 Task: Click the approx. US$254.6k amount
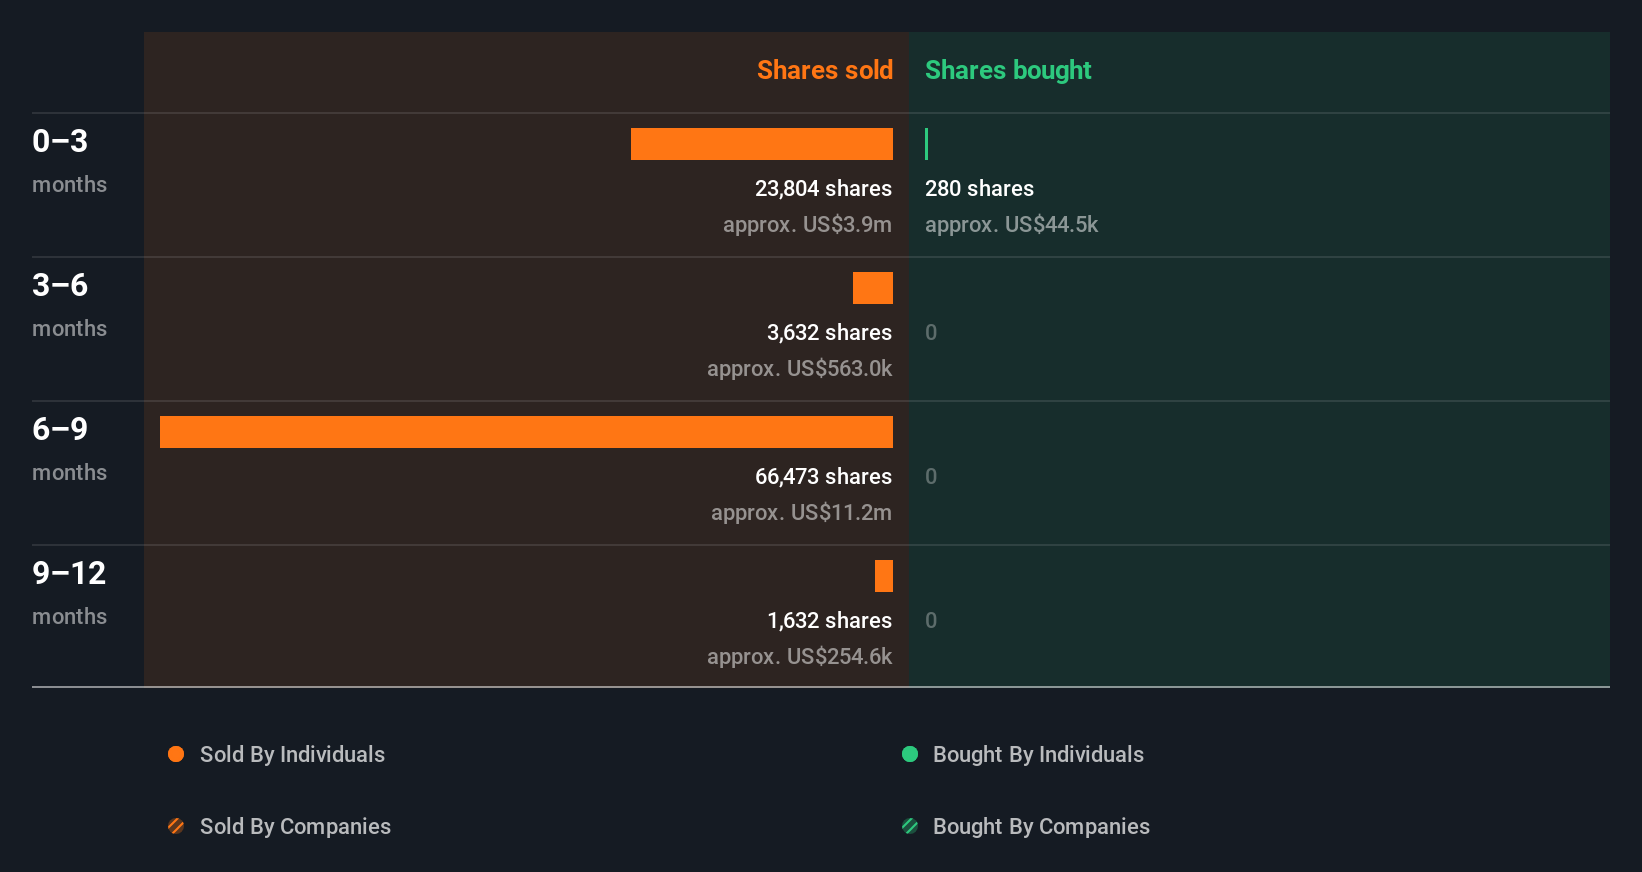799,657
